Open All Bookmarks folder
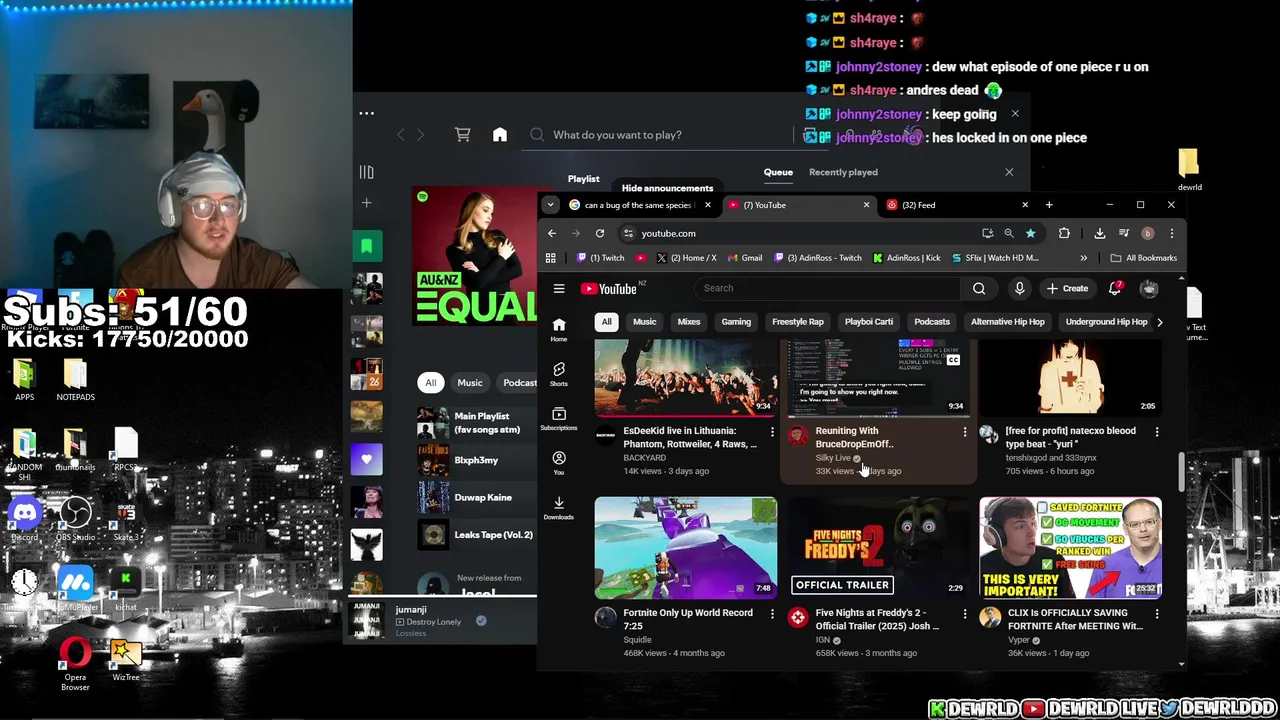 coord(1143,258)
